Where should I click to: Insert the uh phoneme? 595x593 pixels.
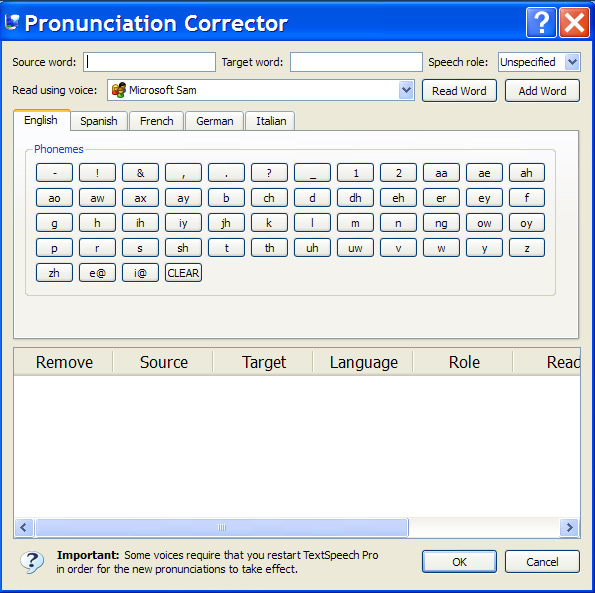point(312,248)
